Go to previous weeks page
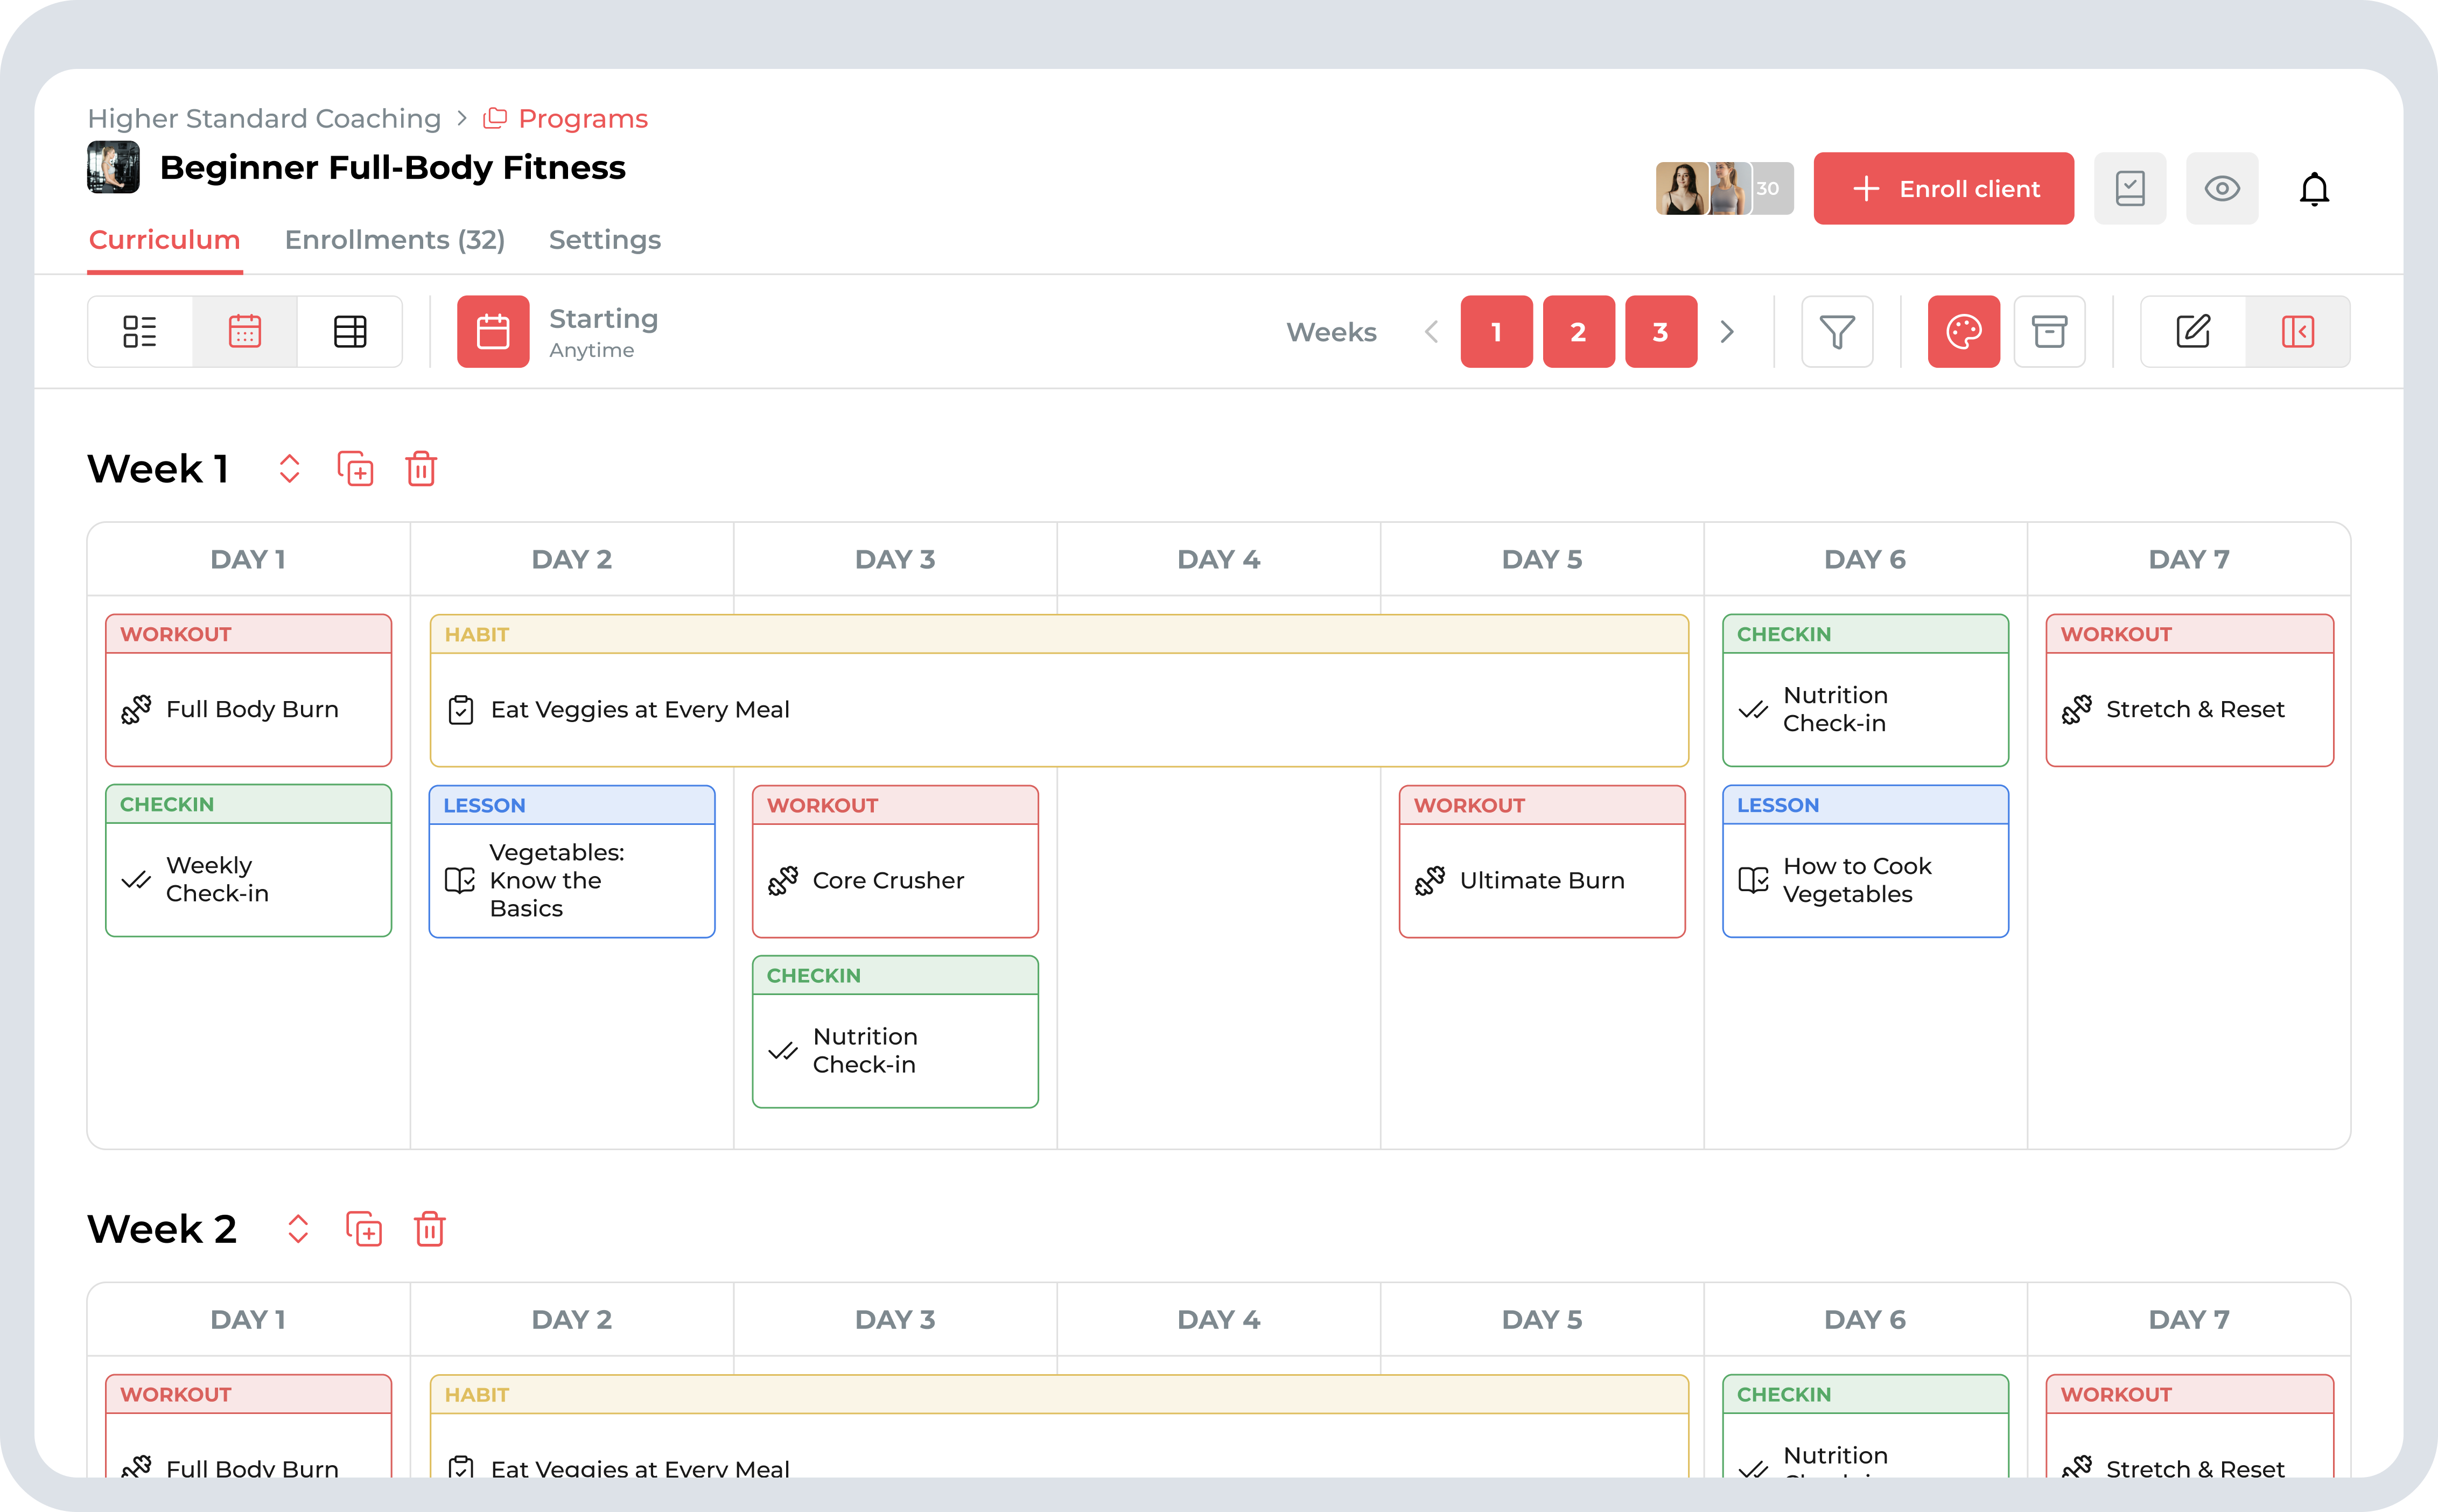Viewport: 2438px width, 1512px height. tap(1431, 331)
